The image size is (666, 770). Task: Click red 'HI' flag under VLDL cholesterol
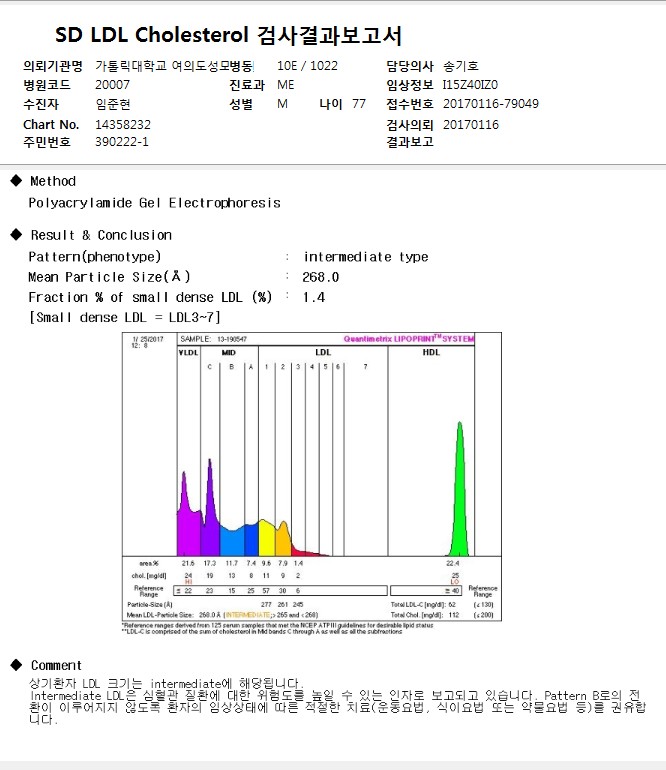click(189, 581)
